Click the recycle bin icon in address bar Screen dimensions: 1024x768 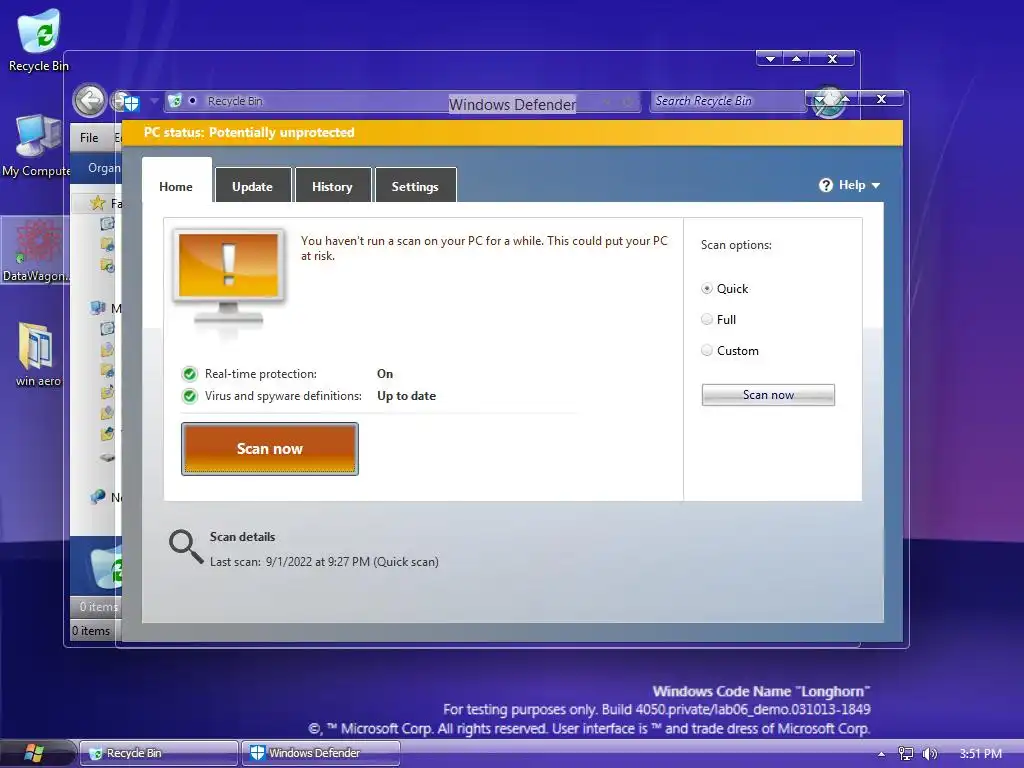pyautogui.click(x=175, y=101)
